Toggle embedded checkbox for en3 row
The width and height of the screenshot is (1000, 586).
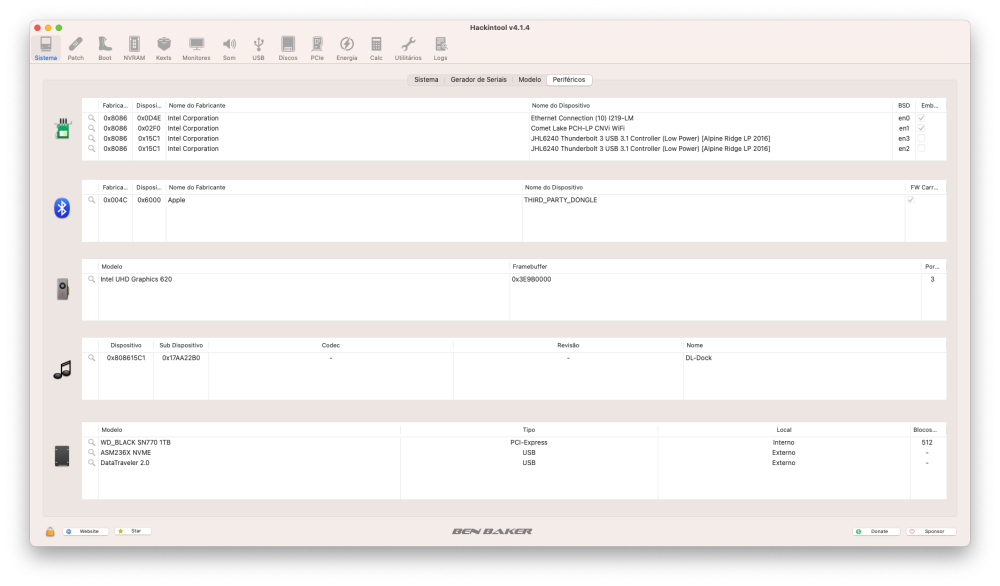921,138
